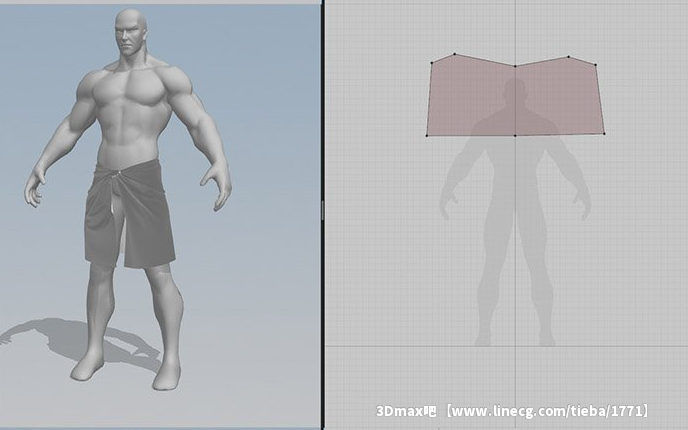Select the pattern's bottom-center point on the center line
Viewport: 688px width, 430px height.
515,136
